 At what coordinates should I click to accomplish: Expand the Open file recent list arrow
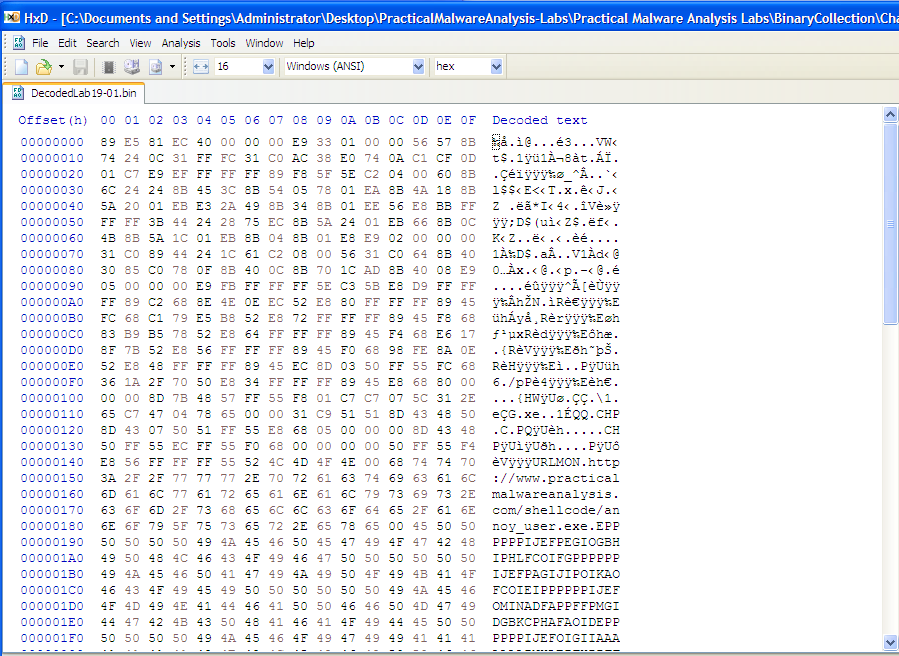(61, 67)
